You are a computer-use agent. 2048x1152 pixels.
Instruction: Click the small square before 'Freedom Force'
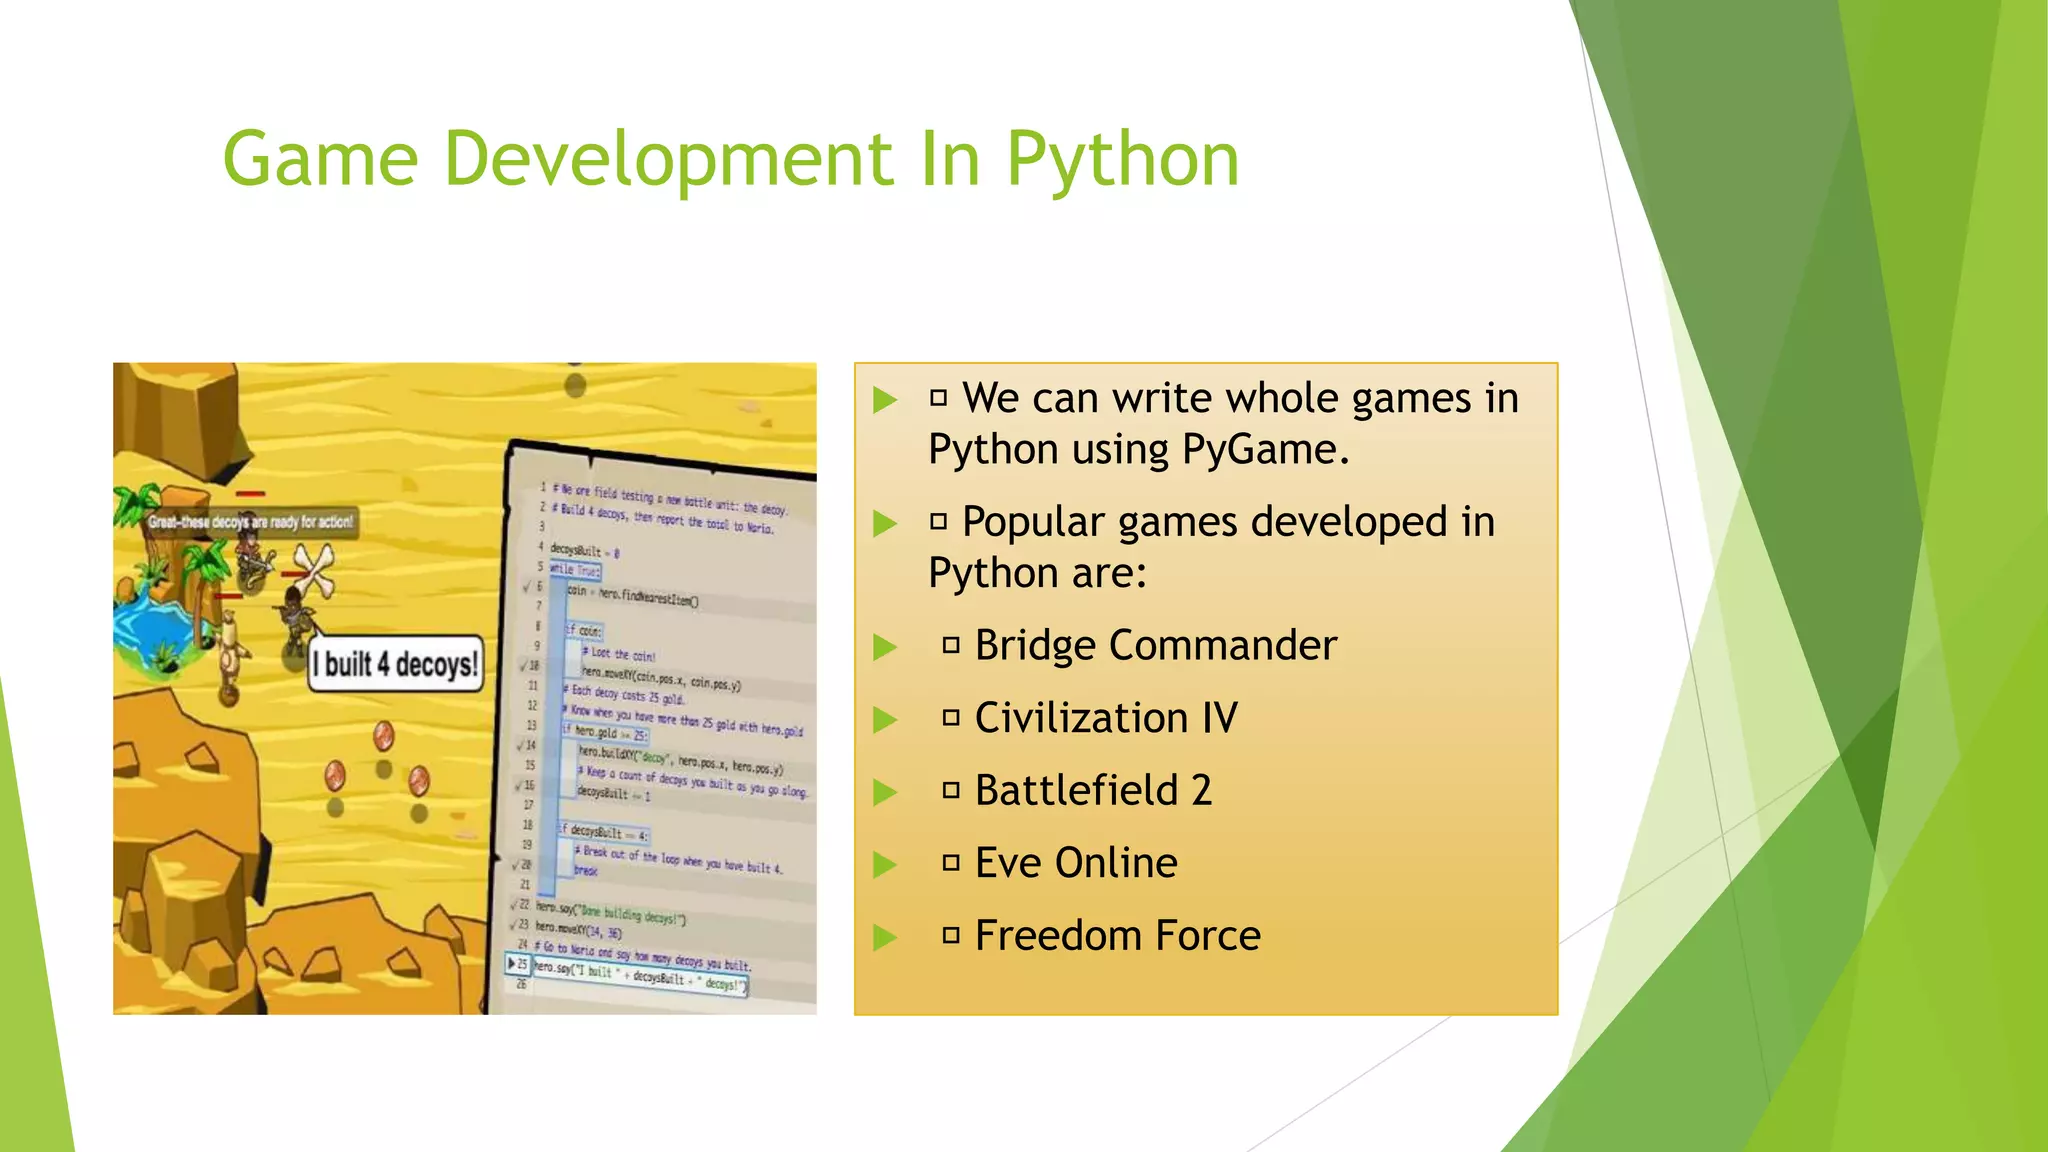[x=951, y=936]
